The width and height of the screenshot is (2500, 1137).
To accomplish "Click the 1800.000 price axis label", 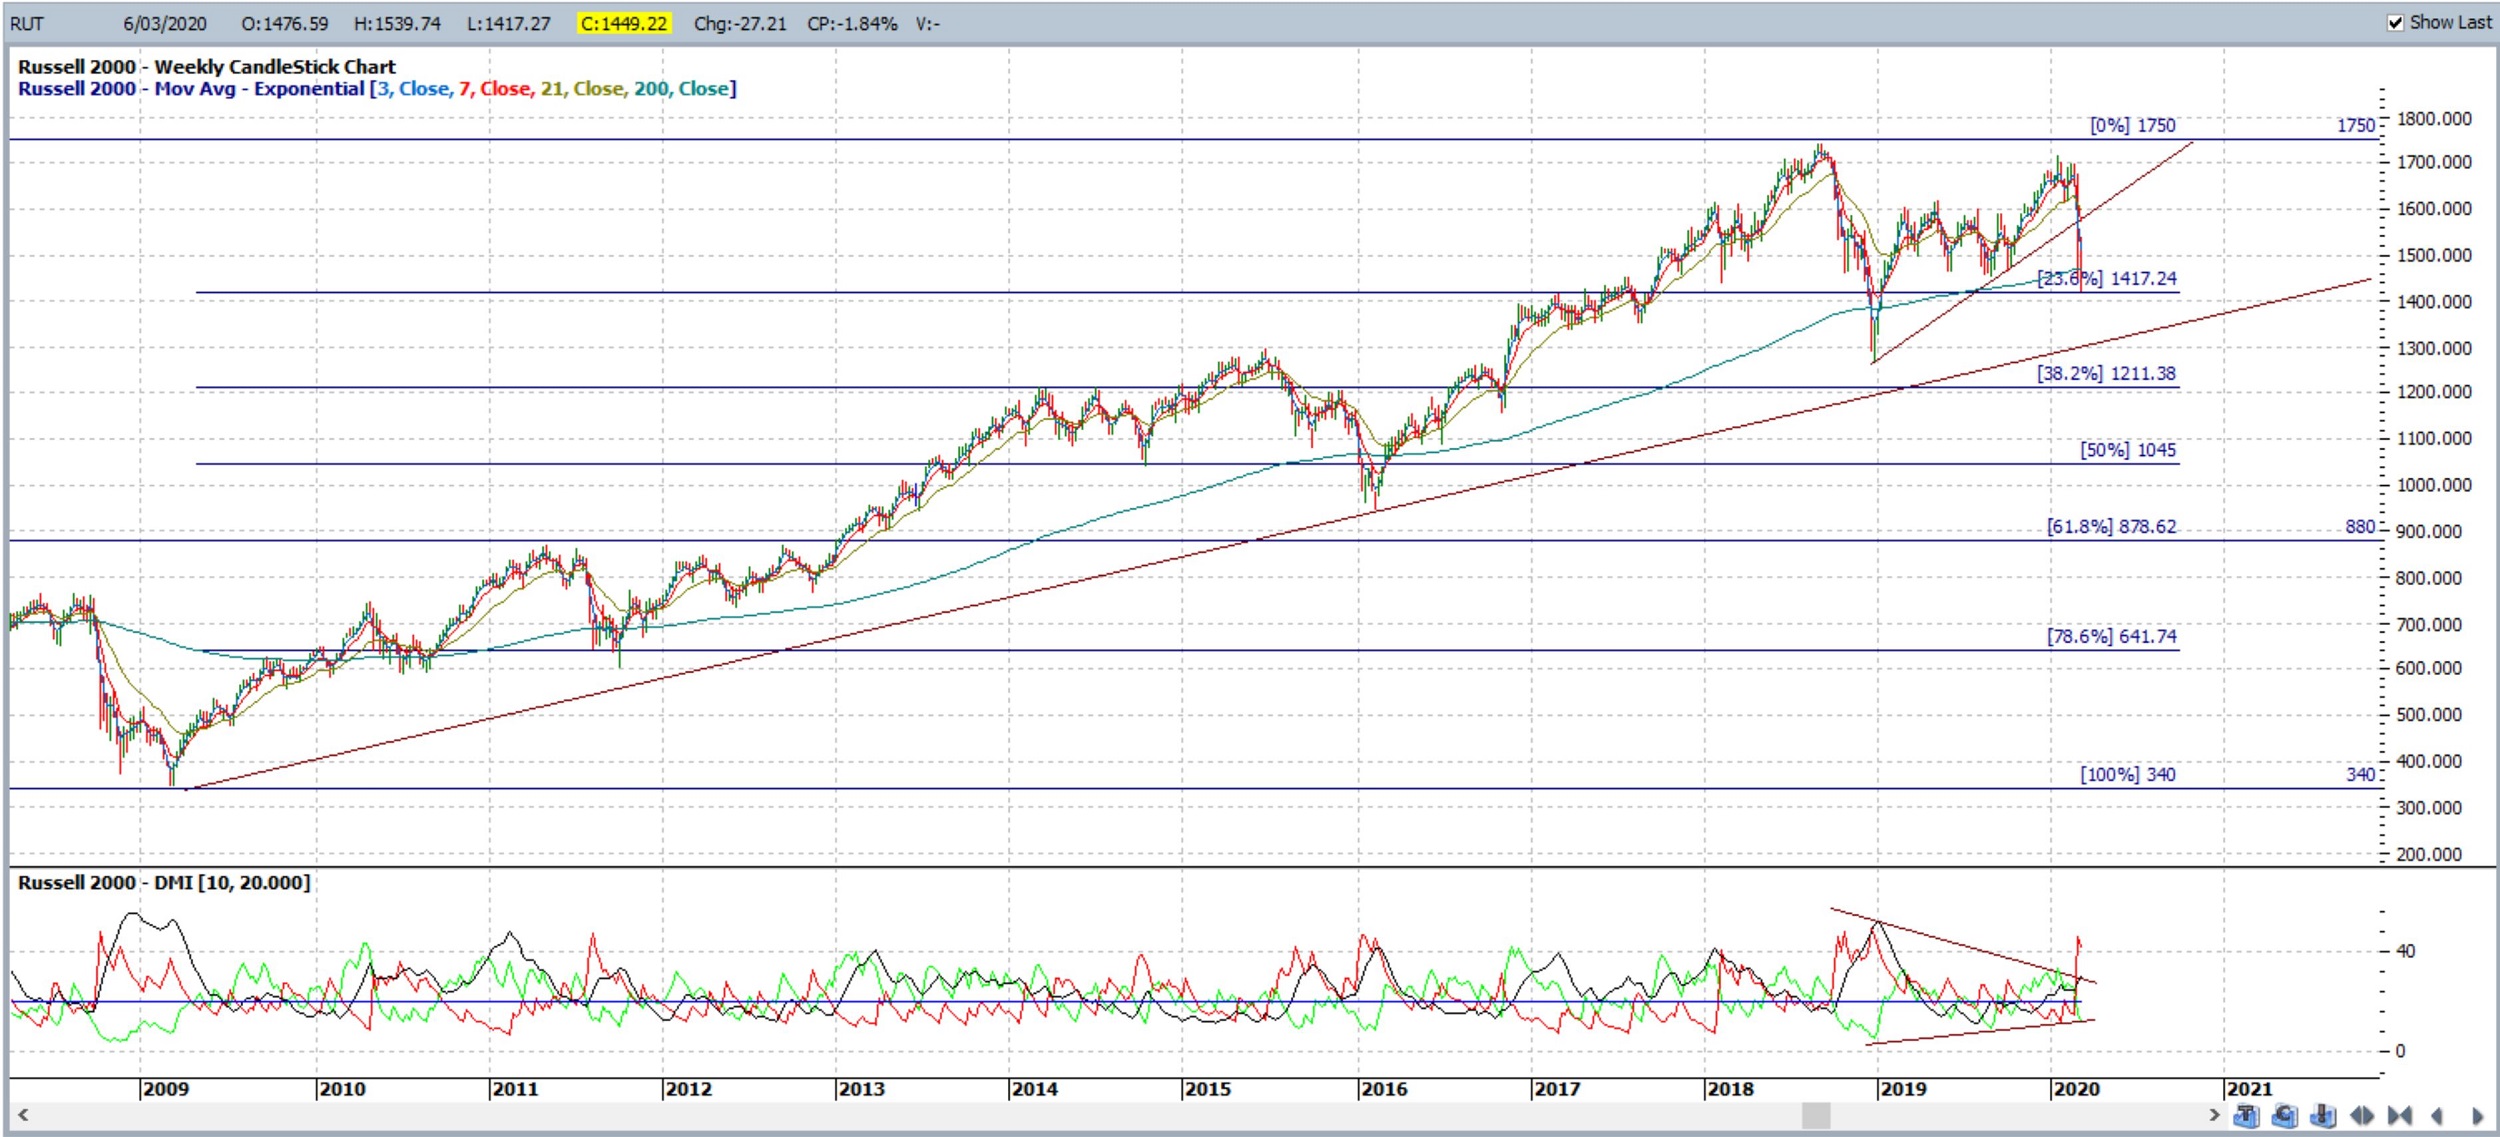I will [2434, 119].
